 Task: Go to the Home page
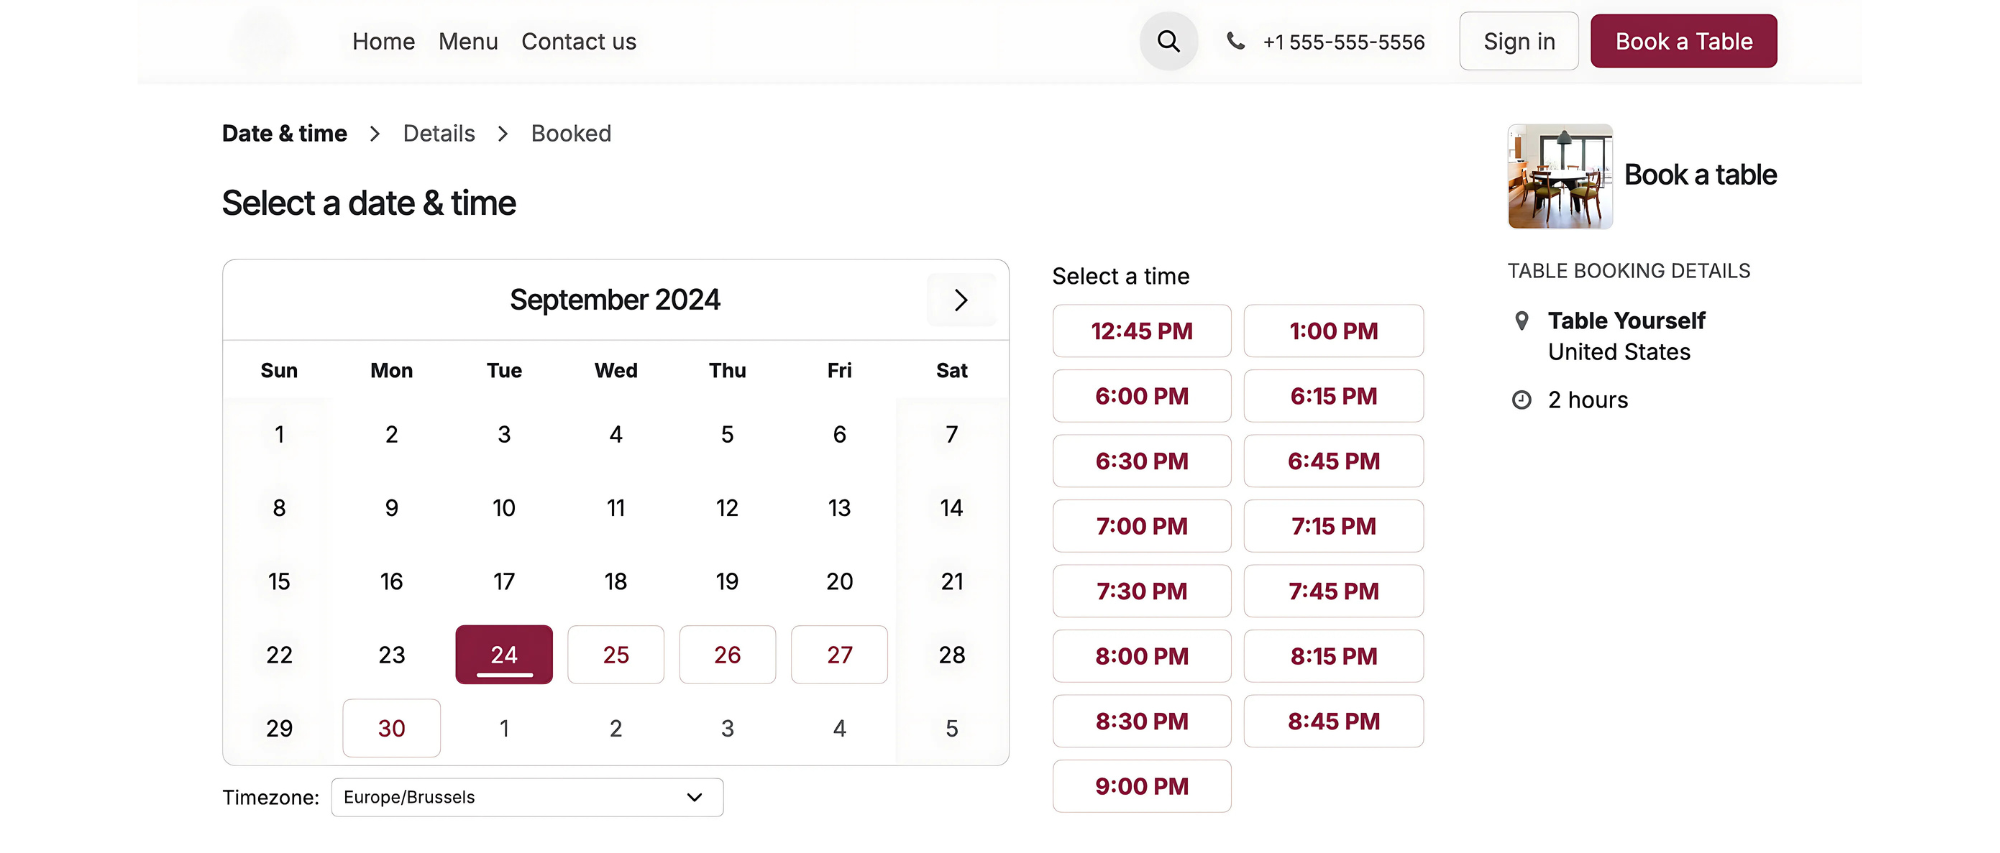(x=383, y=42)
